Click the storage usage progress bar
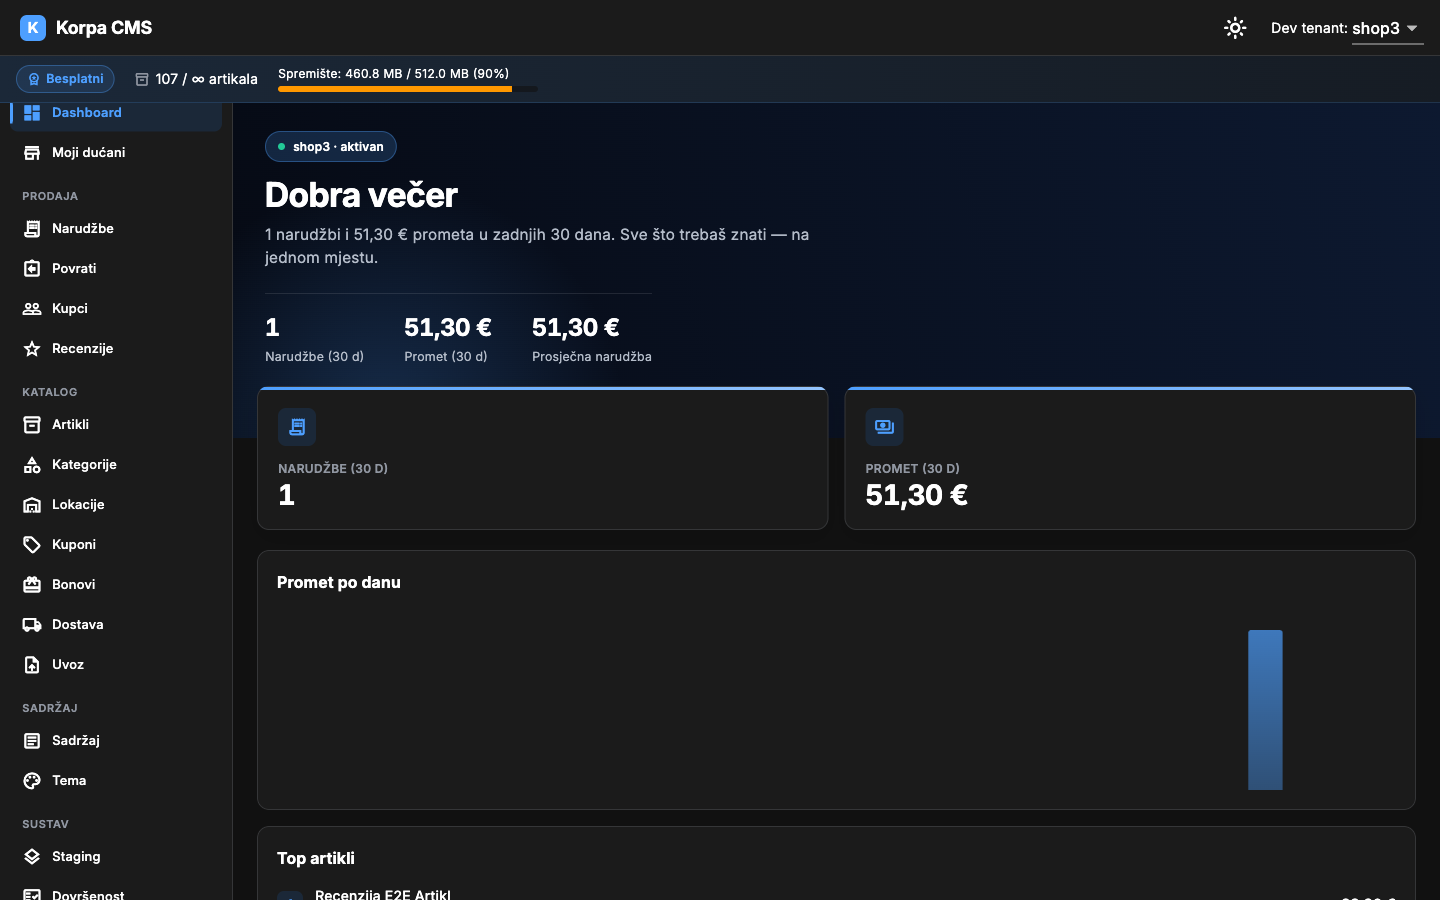1440x900 pixels. point(407,89)
